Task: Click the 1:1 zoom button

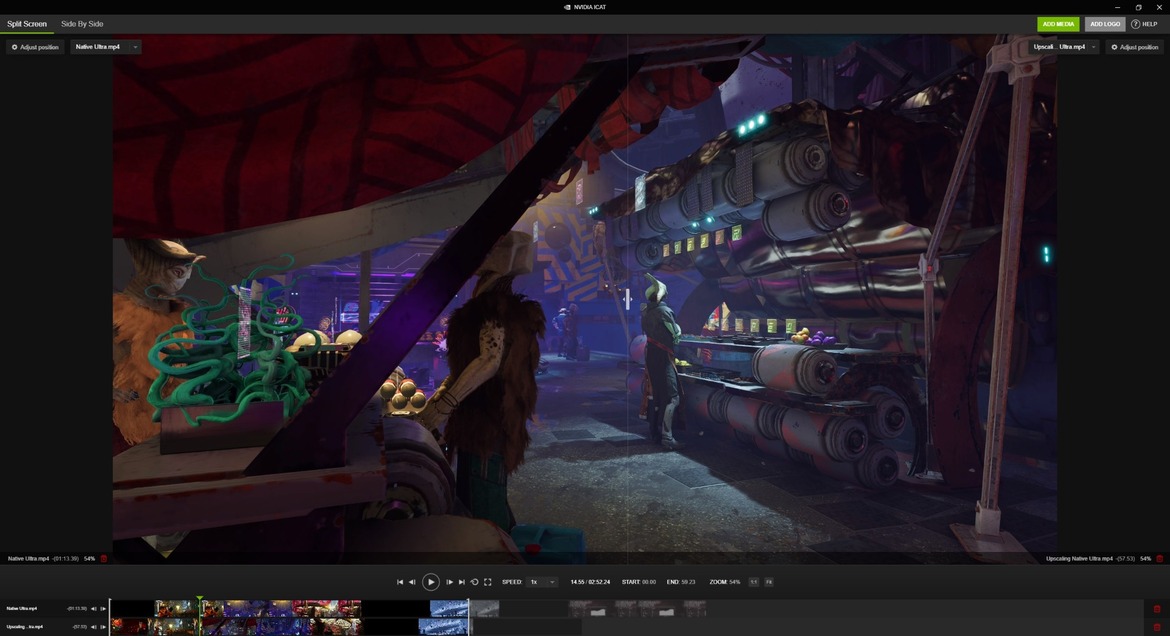Action: (x=754, y=582)
